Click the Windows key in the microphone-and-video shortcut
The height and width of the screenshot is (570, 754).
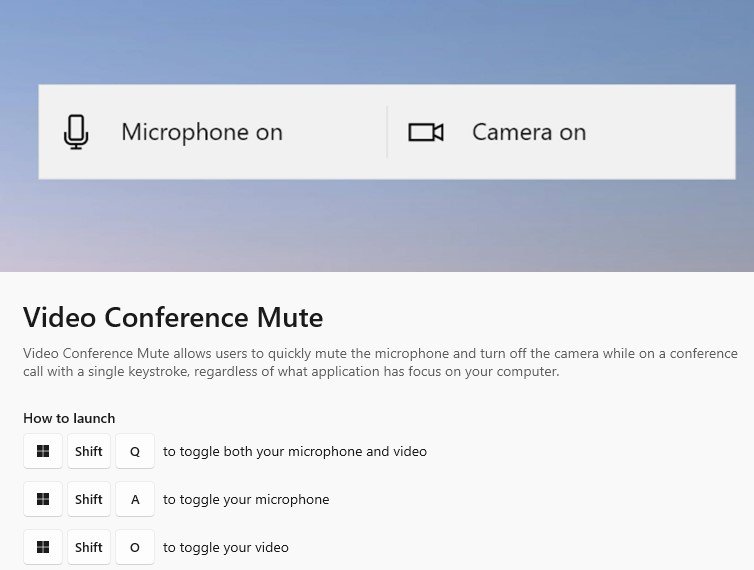[x=43, y=451]
